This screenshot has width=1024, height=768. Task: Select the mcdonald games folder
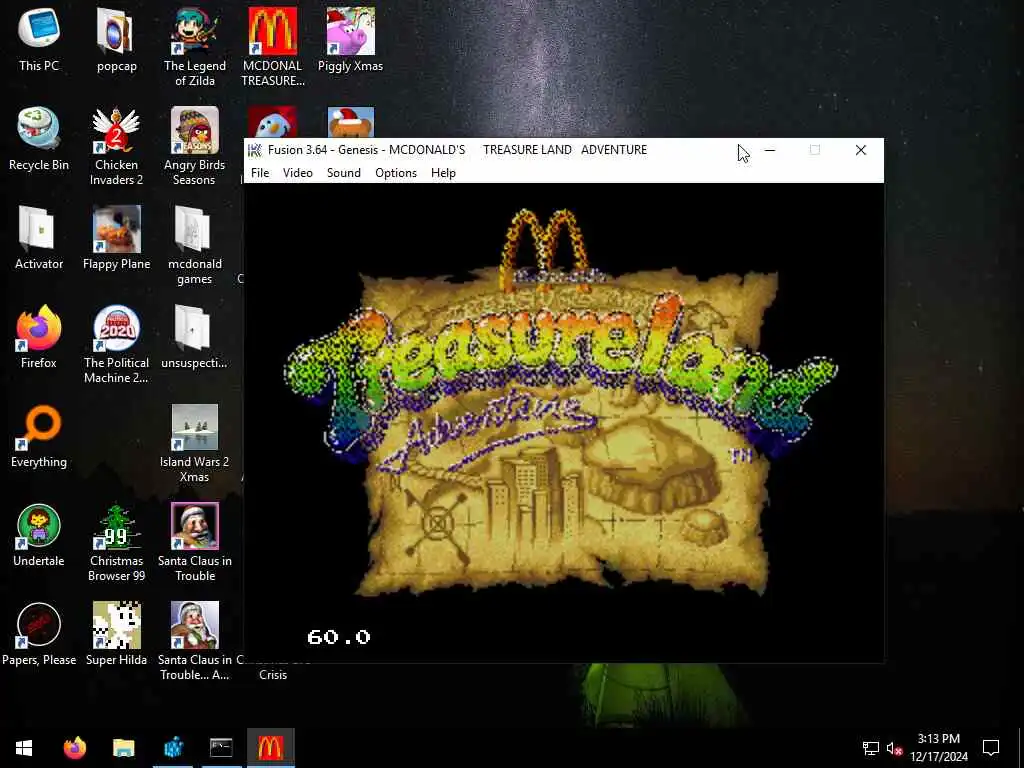tap(195, 246)
